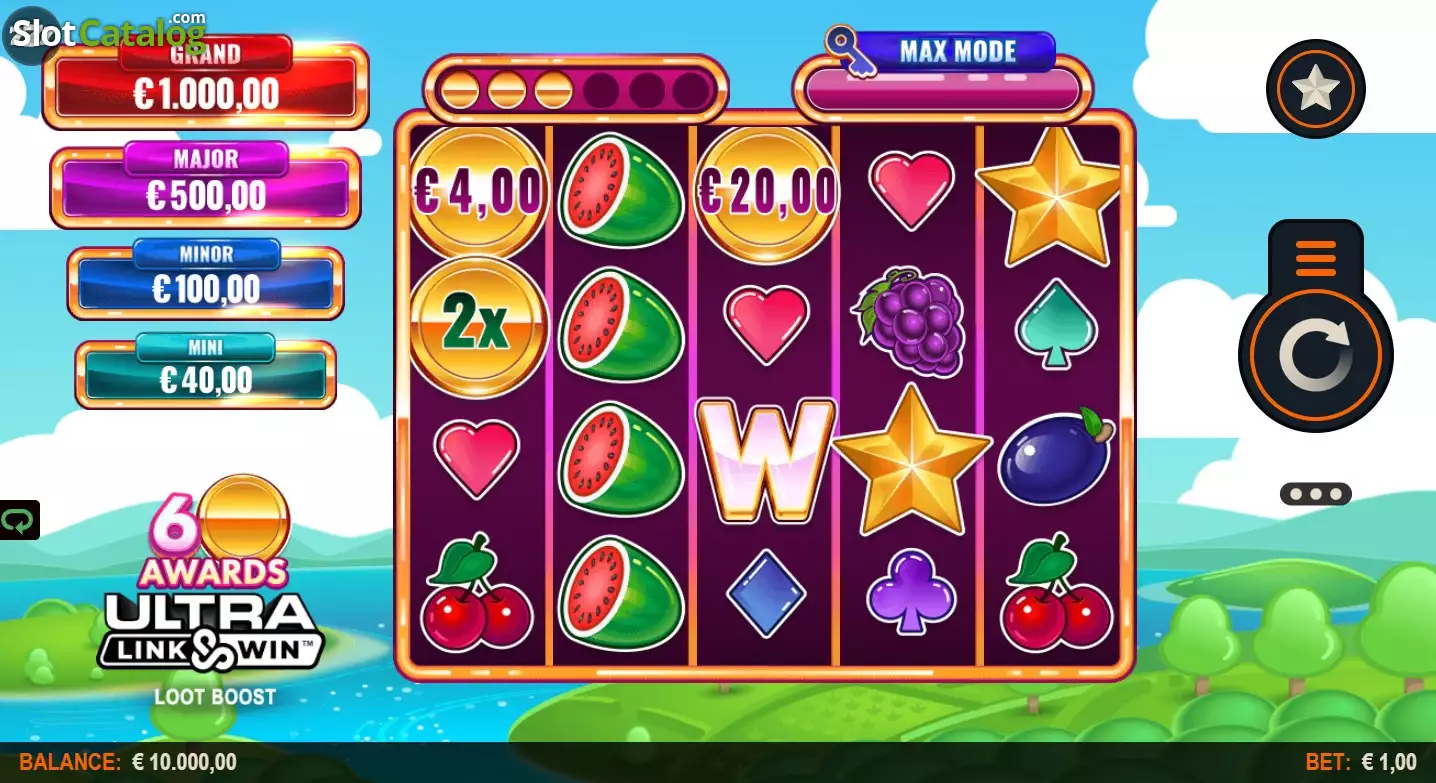Toggle the MAX MODE label
This screenshot has height=783, width=1436.
click(x=957, y=51)
